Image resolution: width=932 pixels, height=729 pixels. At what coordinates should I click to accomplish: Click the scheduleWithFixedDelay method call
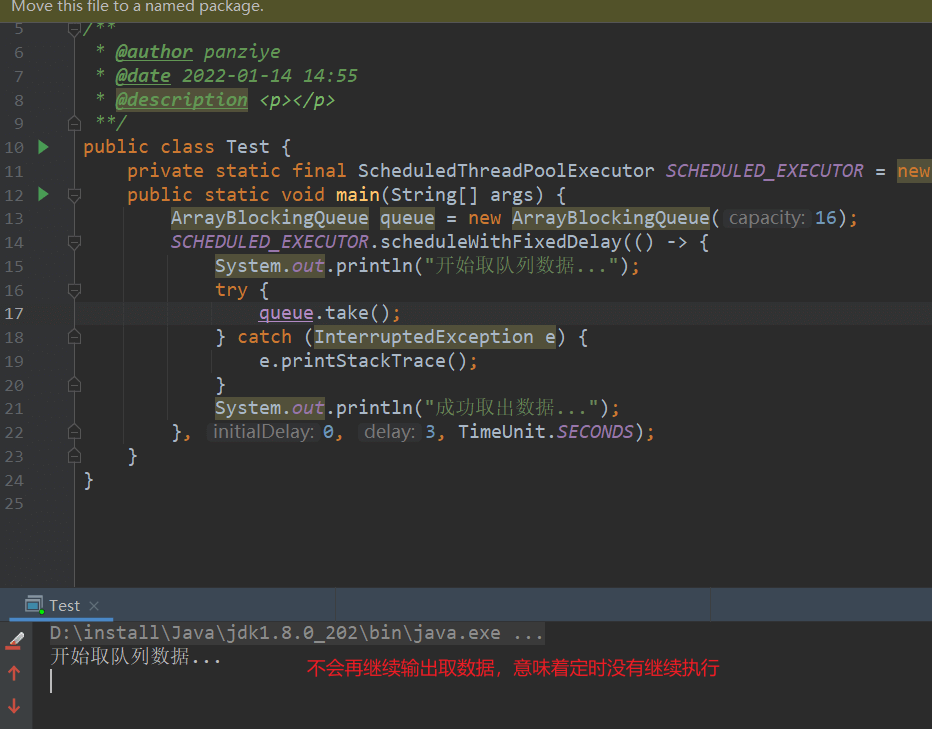tap(501, 242)
